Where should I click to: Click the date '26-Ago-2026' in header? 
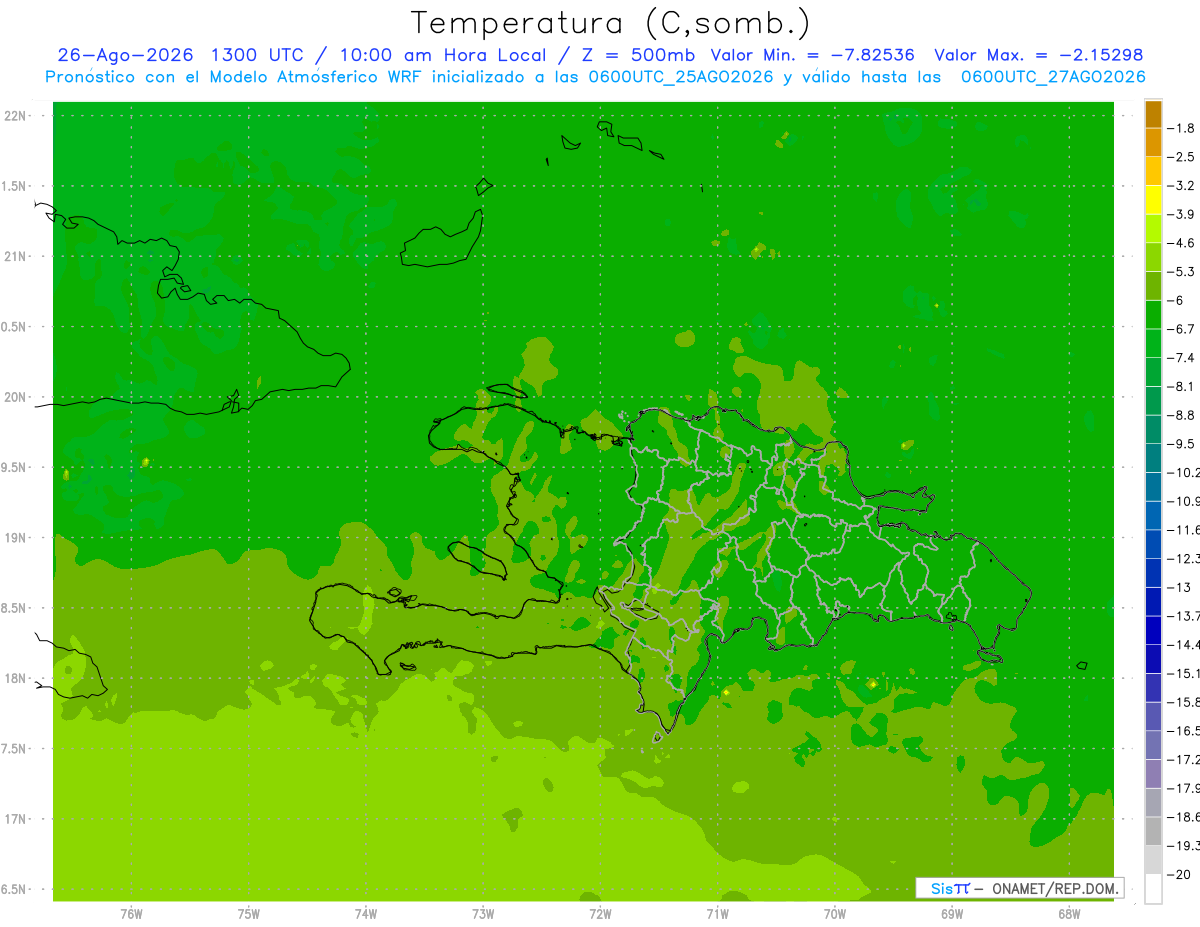[125, 55]
